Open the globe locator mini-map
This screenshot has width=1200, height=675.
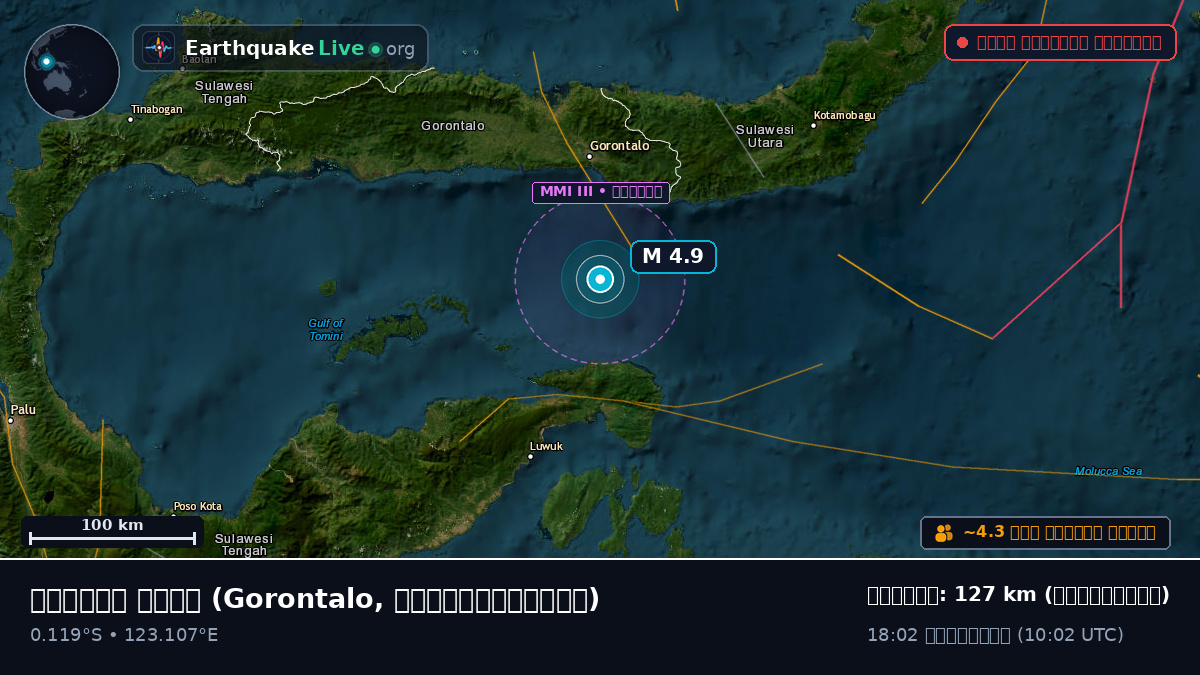tap(72, 72)
